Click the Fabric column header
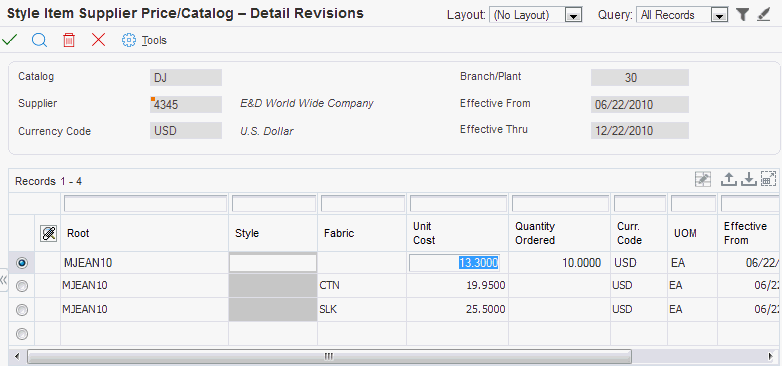The width and height of the screenshot is (782, 366). [x=362, y=233]
